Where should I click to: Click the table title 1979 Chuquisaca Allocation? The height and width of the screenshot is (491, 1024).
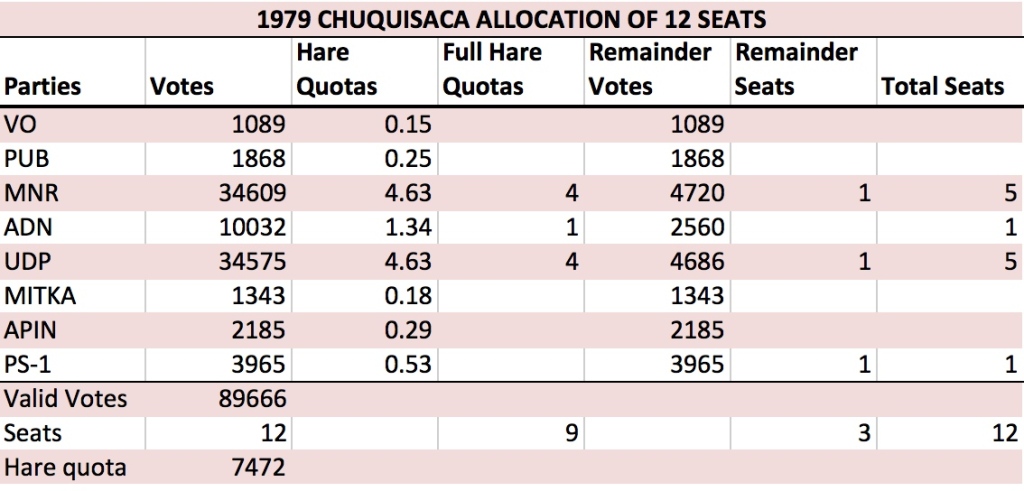[x=511, y=20]
